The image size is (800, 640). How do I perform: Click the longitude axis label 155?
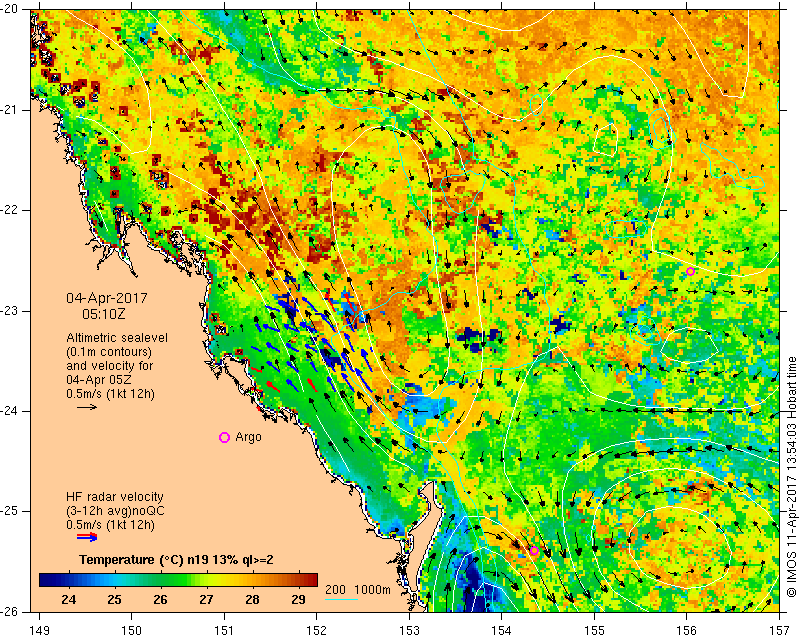(x=595, y=630)
